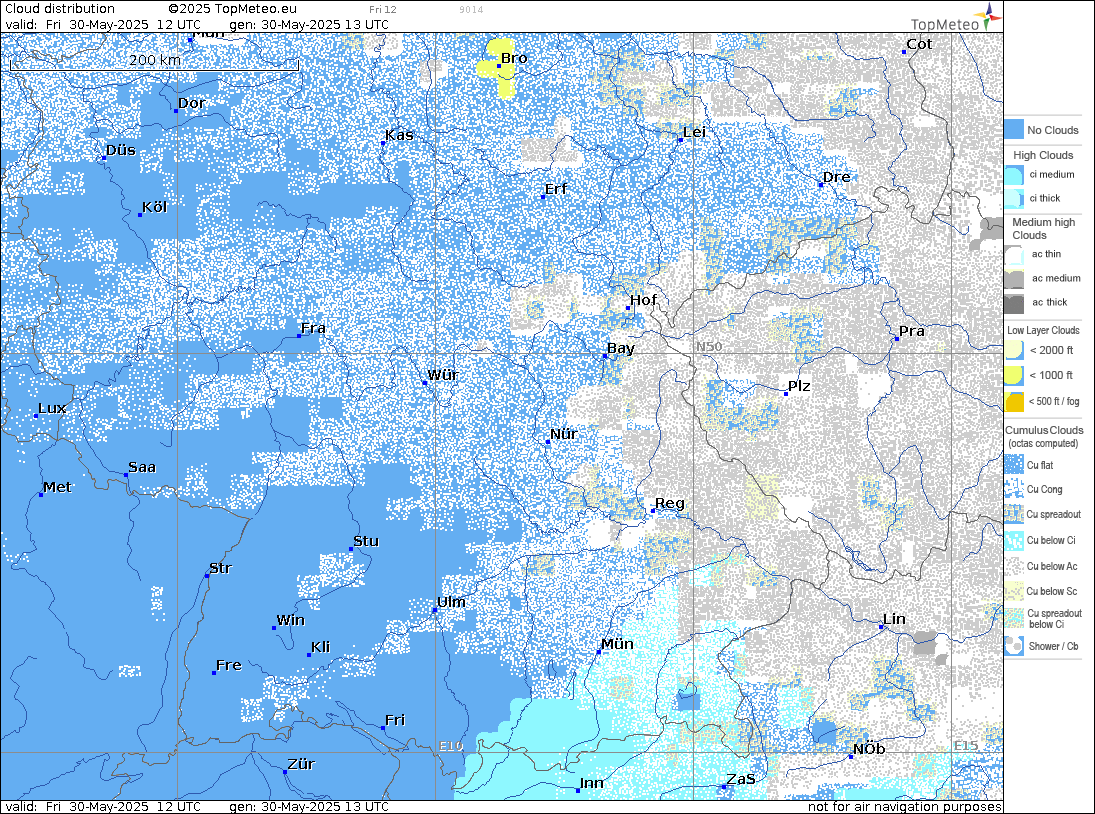Click the '©2025 TopMeteo.eu' copyright text
Viewport: 1095px width, 814px height.
click(233, 9)
